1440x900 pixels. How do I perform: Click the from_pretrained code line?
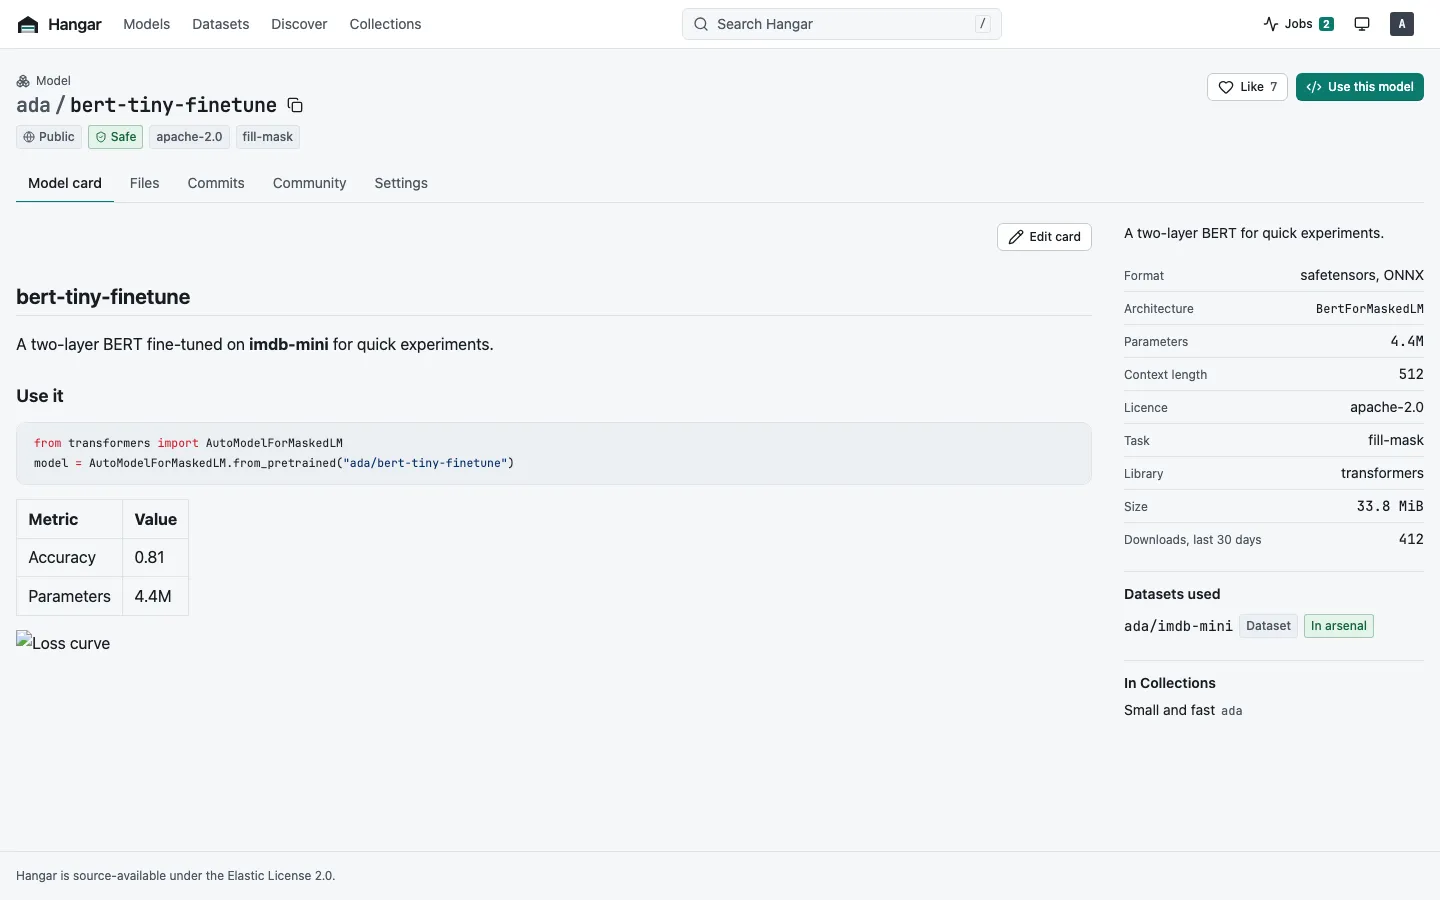(x=274, y=463)
